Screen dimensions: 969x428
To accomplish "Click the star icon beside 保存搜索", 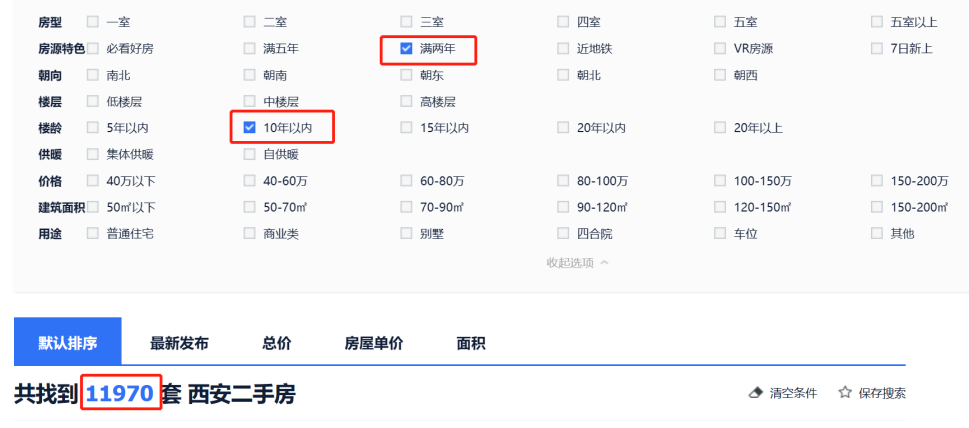I will 844,392.
